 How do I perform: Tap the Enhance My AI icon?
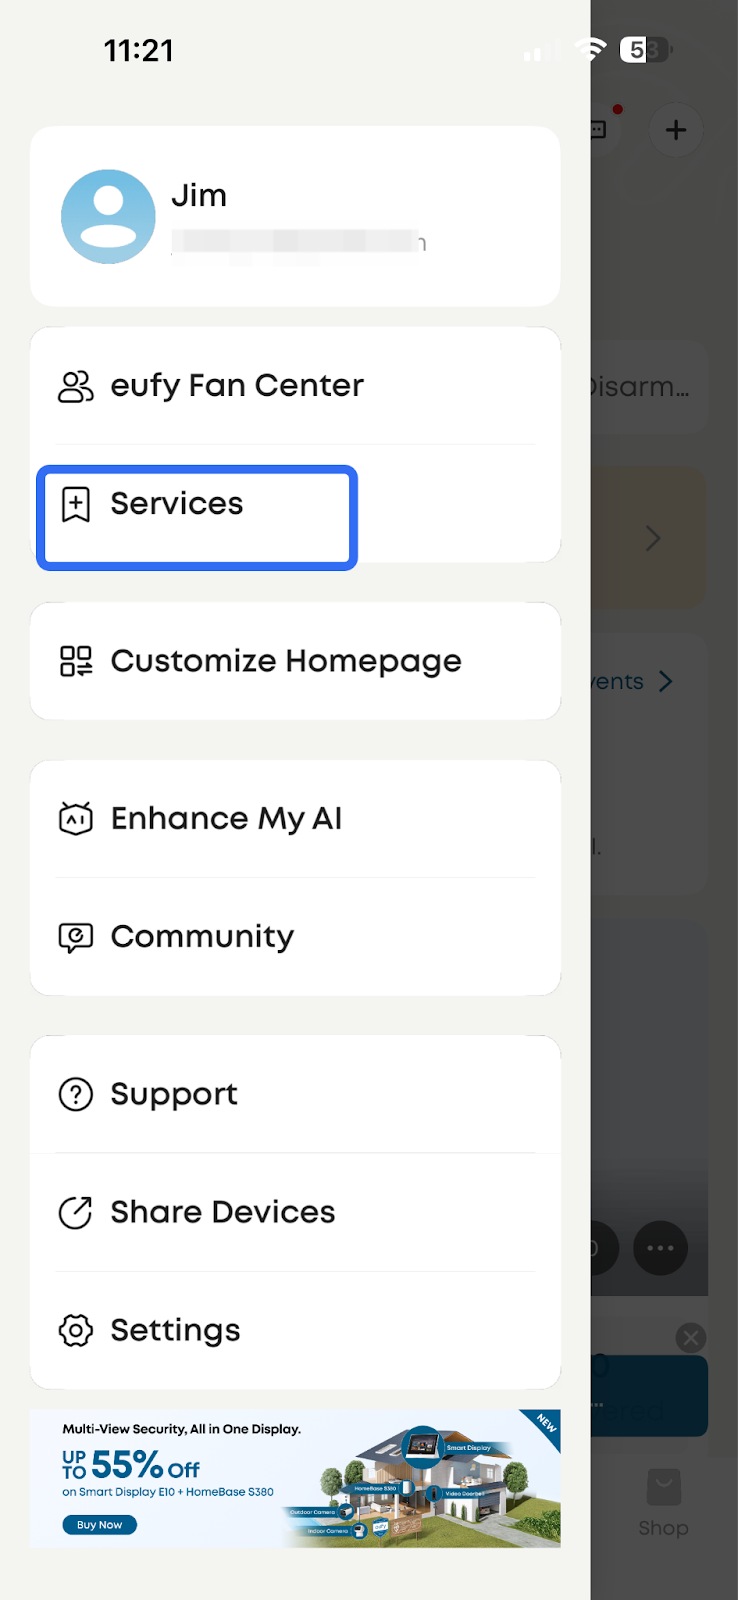click(x=76, y=819)
